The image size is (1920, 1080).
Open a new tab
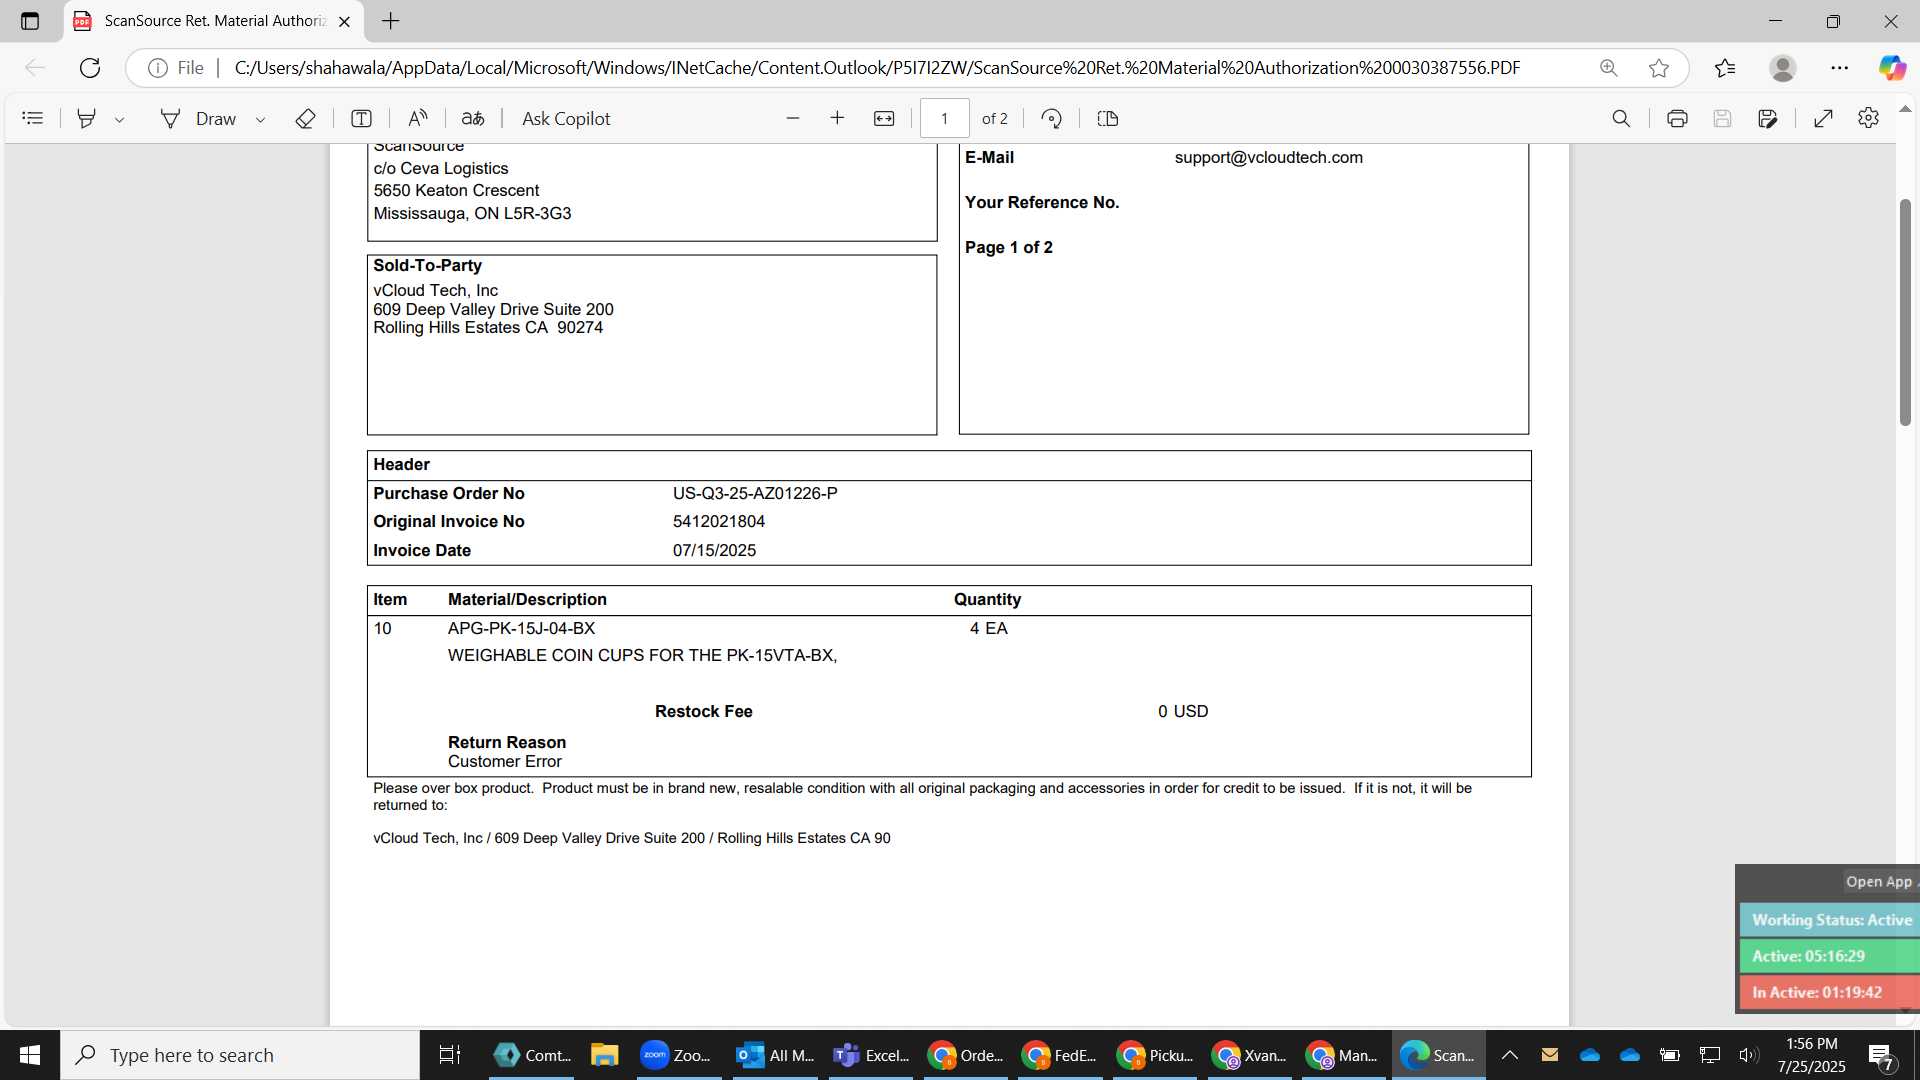pyautogui.click(x=391, y=21)
